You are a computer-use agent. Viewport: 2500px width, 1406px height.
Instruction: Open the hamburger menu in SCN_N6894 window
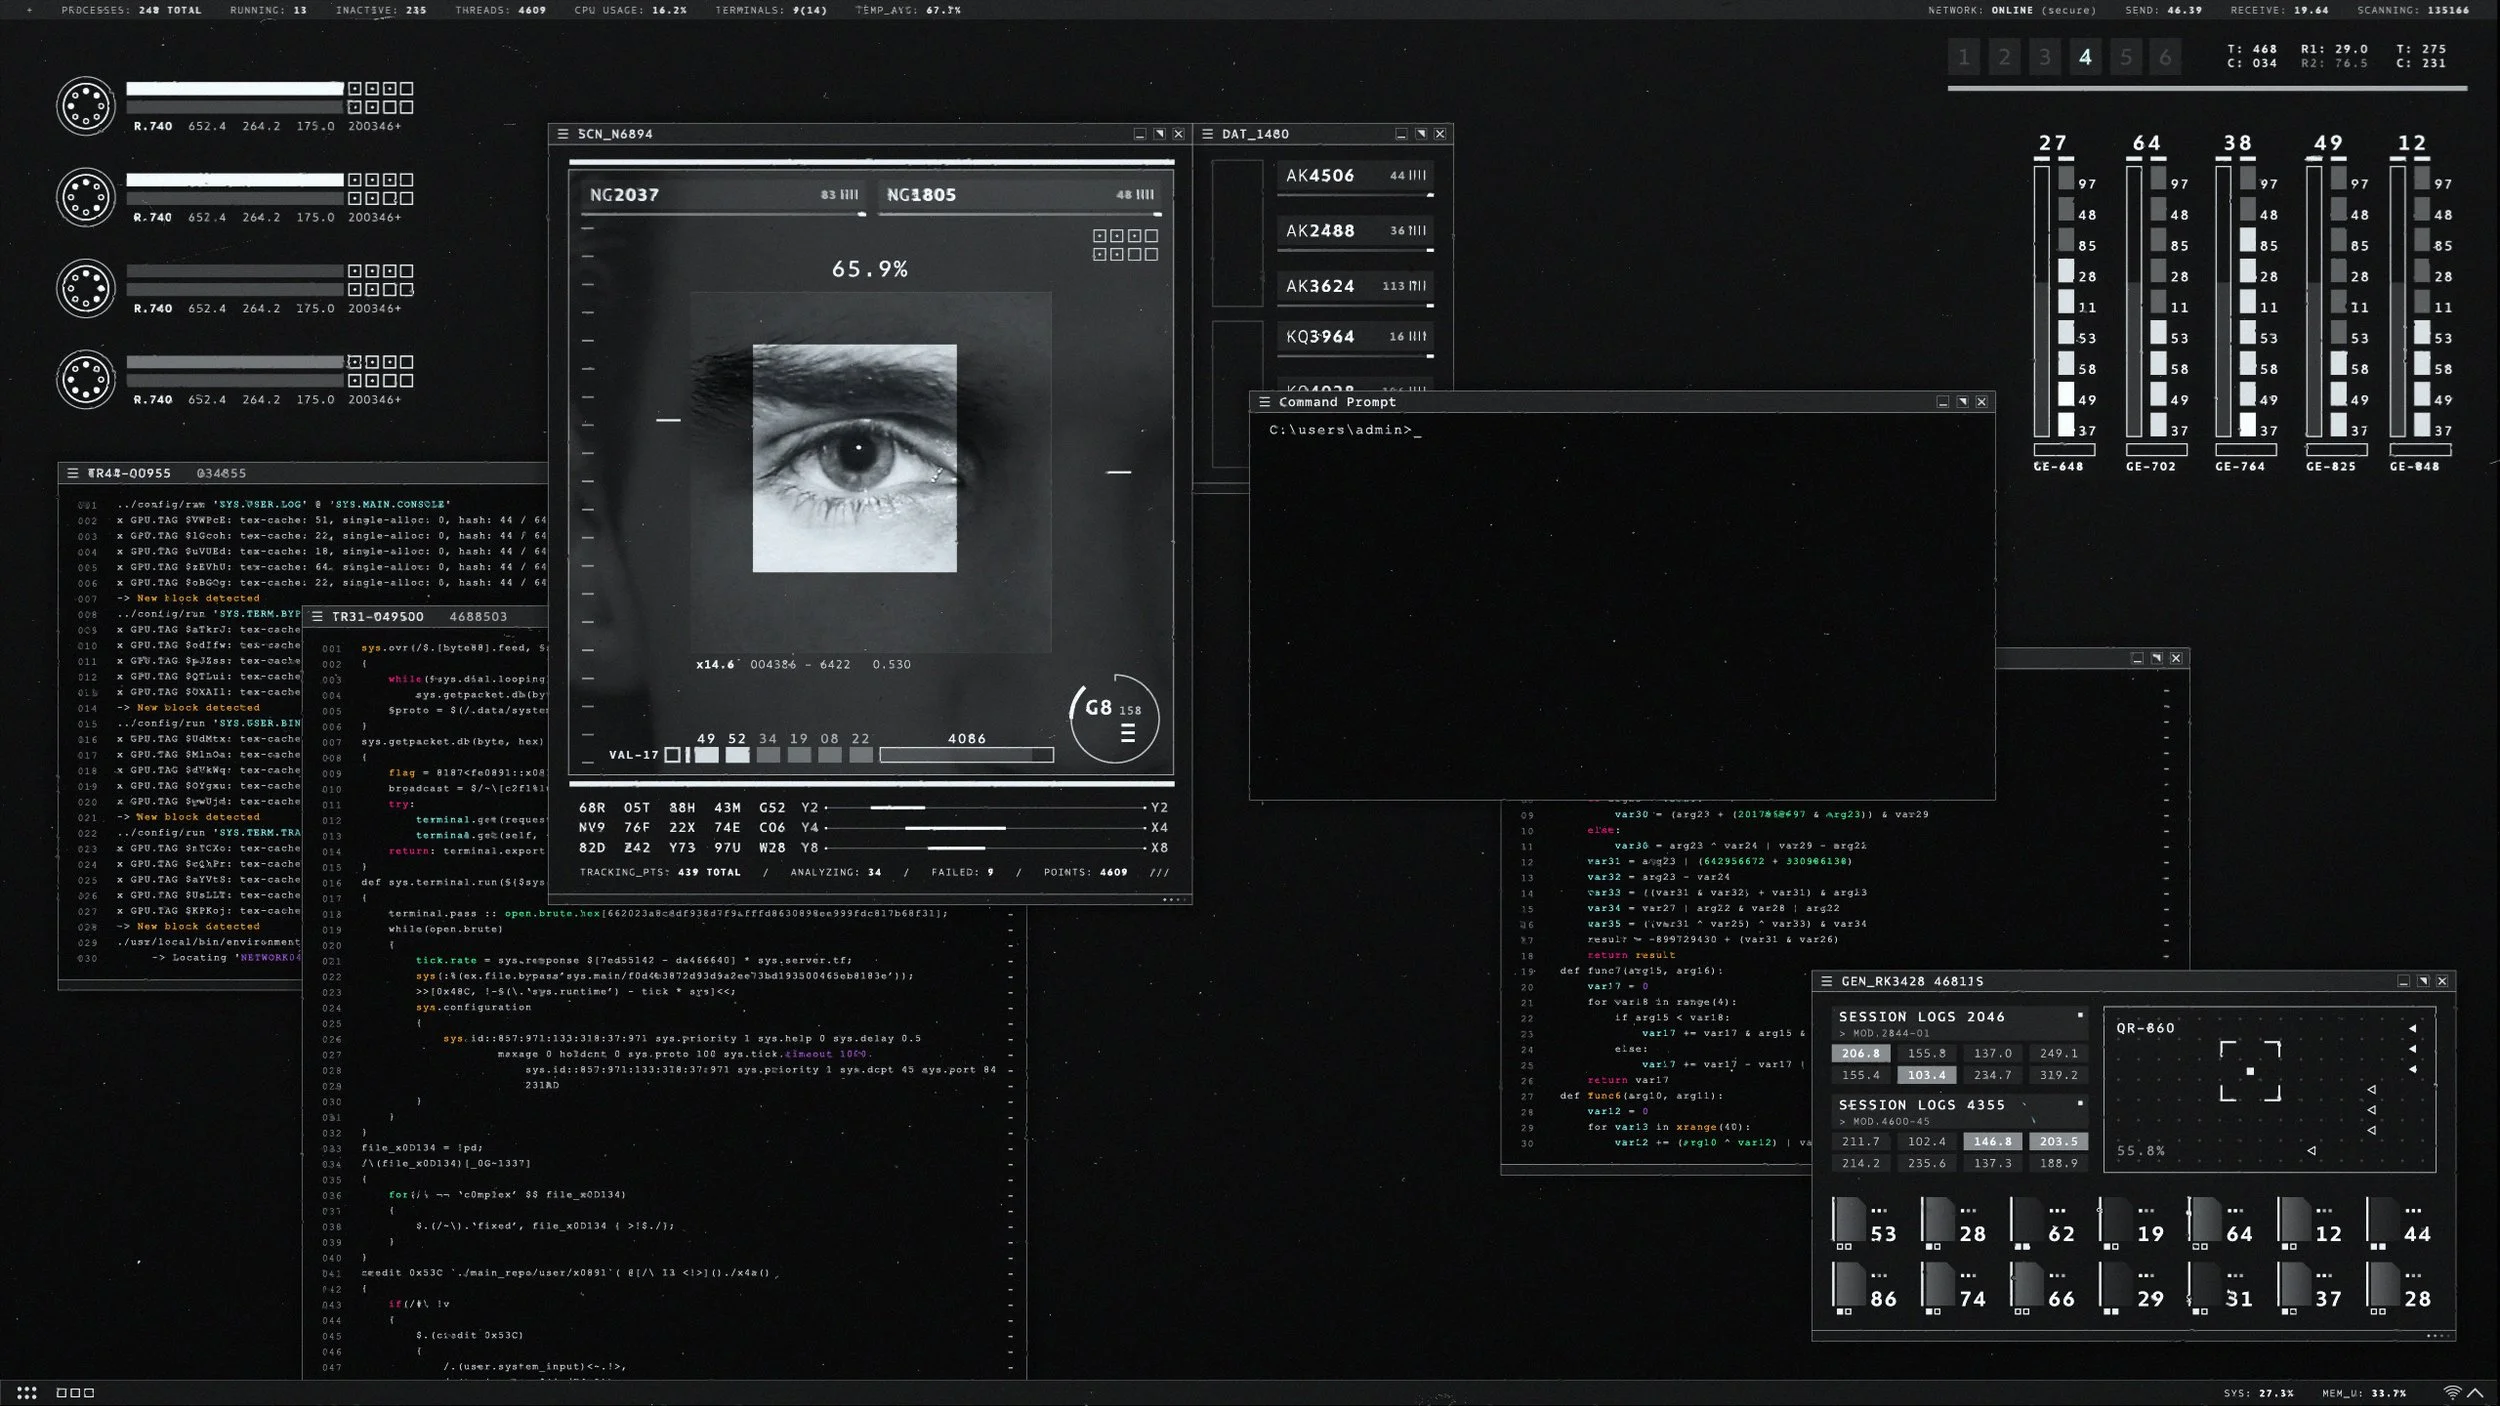click(x=563, y=134)
